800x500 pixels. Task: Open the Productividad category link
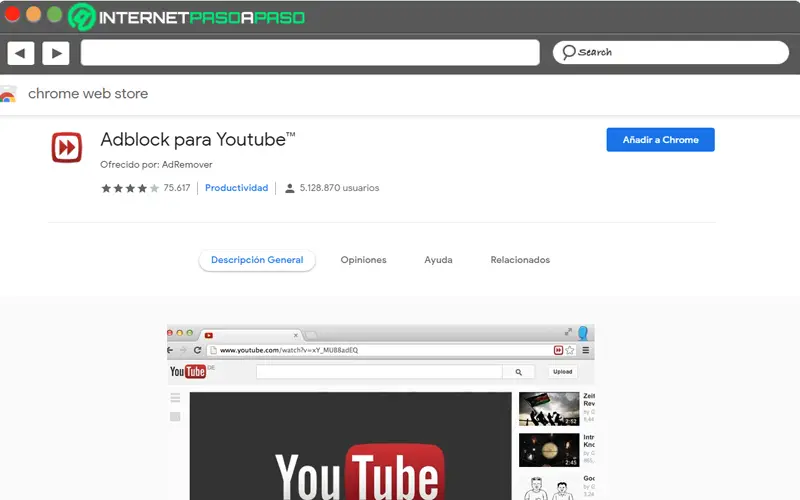coord(236,188)
